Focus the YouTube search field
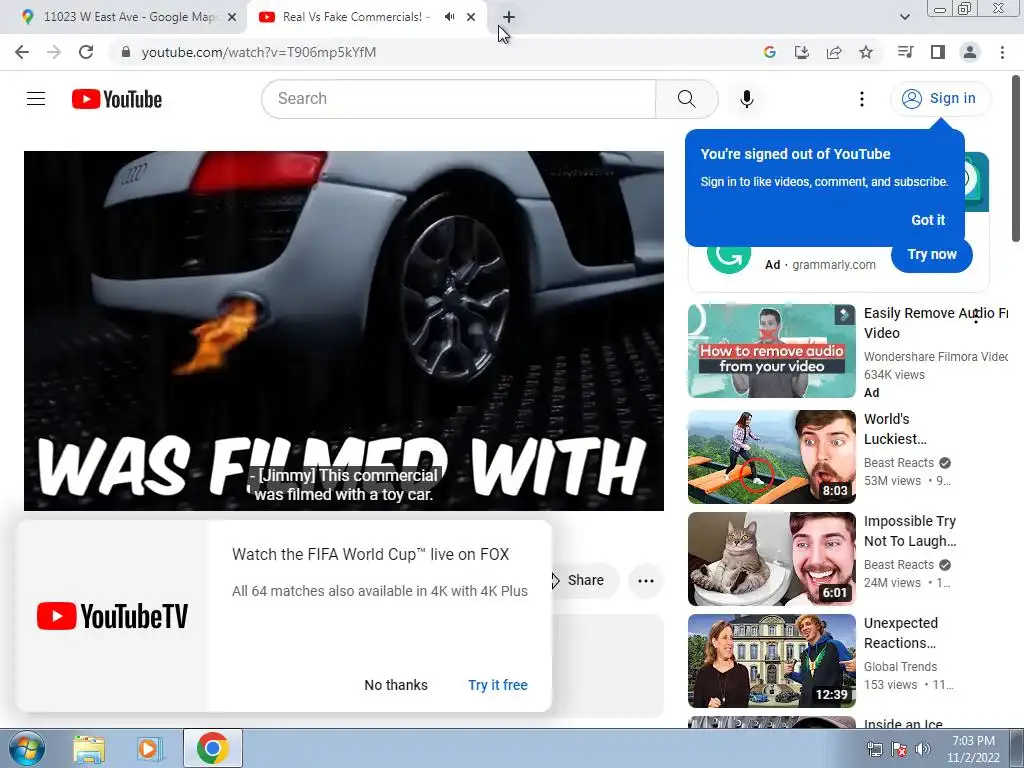The image size is (1024, 768). pos(458,99)
